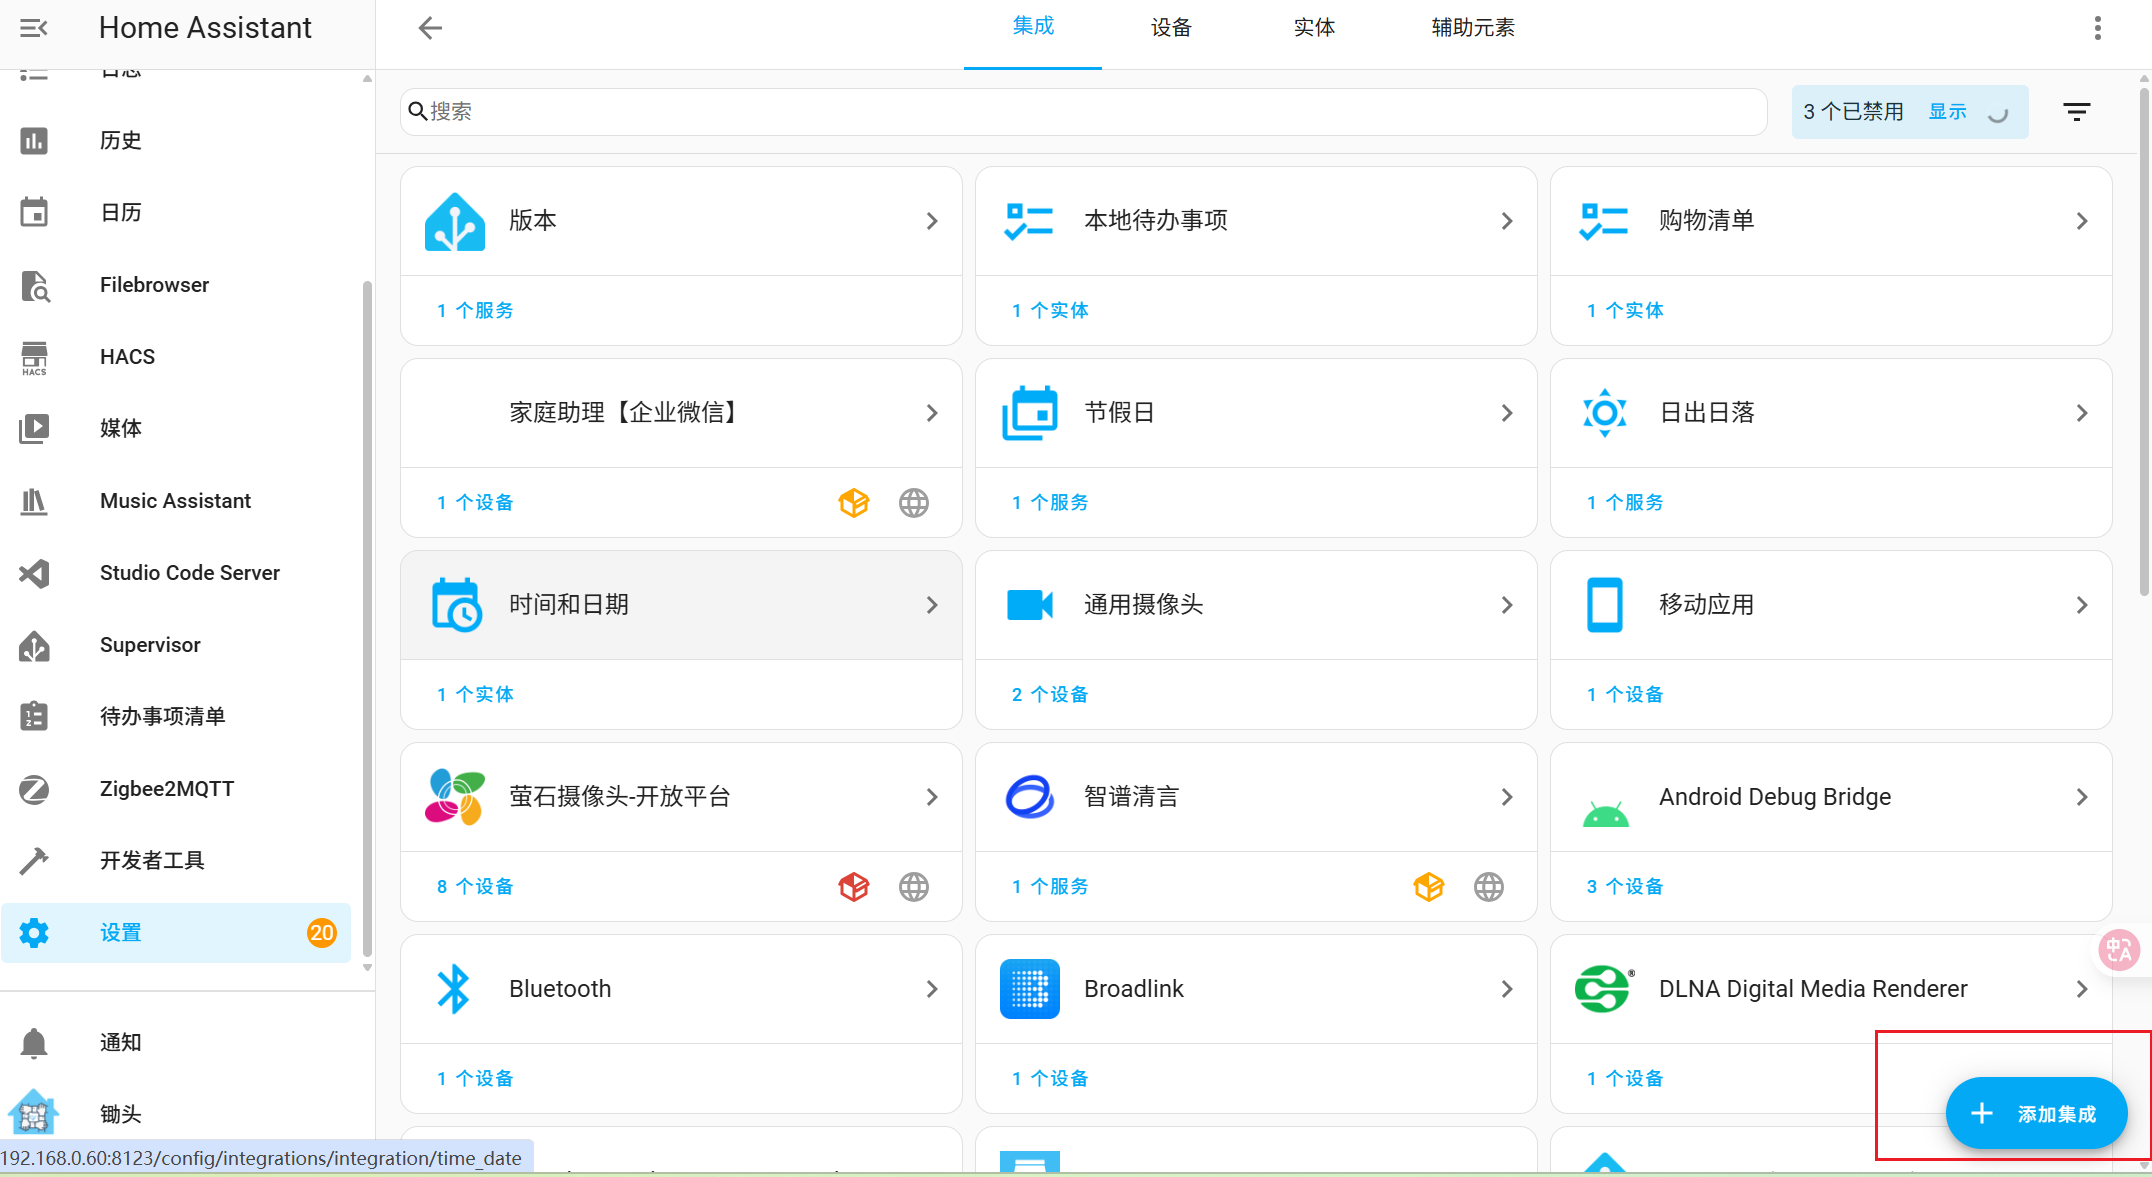This screenshot has height=1177, width=2152.
Task: Click the 购物清单 checklist icon
Action: (1604, 221)
